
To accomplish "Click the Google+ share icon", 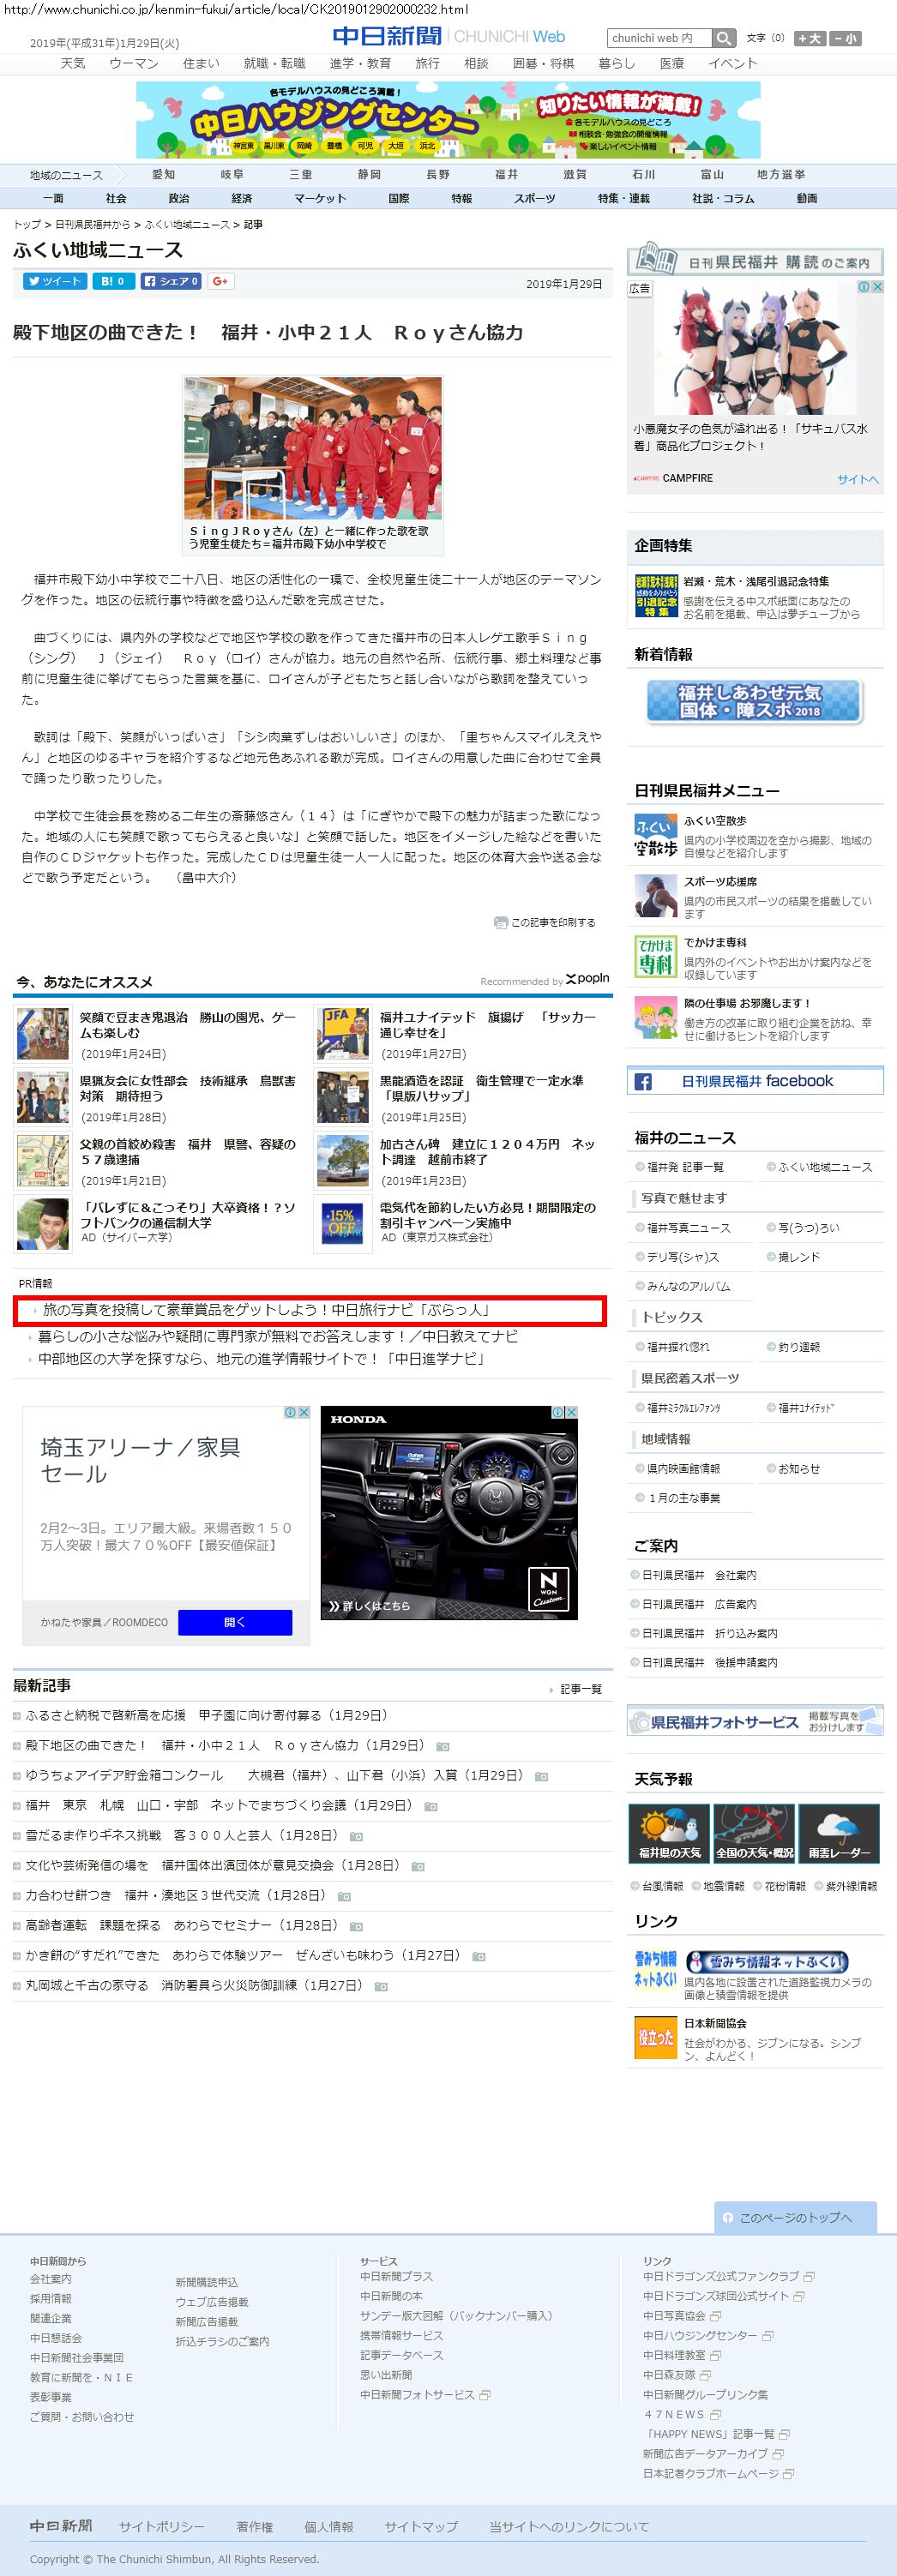I will click(x=220, y=281).
